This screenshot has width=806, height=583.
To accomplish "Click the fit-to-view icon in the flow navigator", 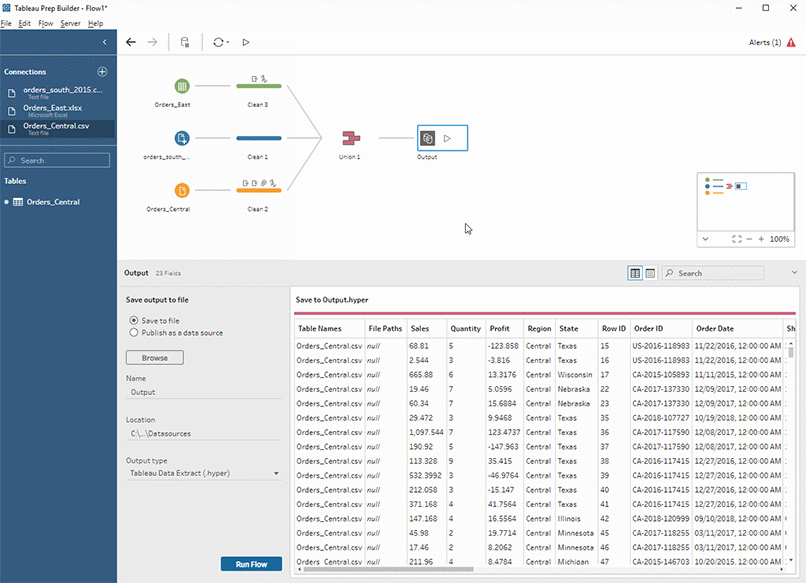I will [x=737, y=240].
